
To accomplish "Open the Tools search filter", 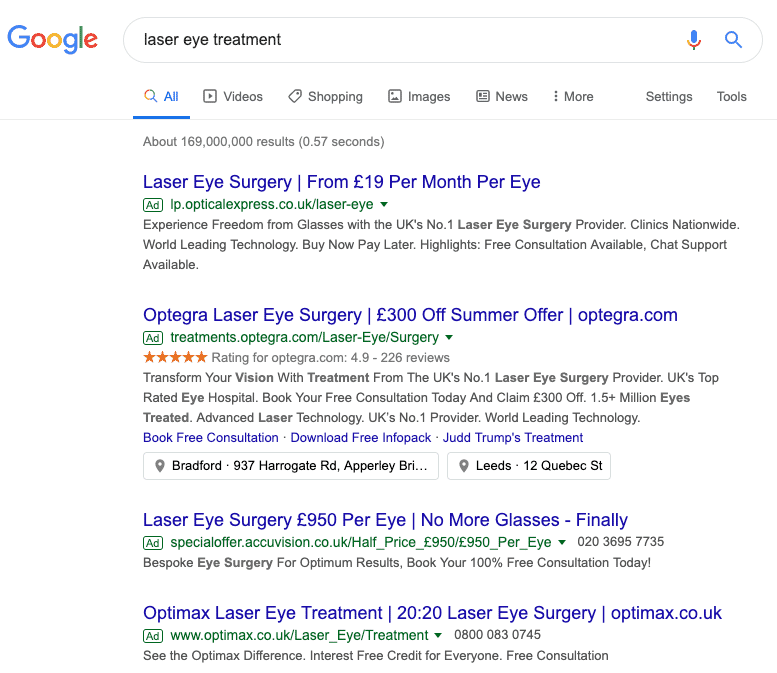I will [x=731, y=97].
